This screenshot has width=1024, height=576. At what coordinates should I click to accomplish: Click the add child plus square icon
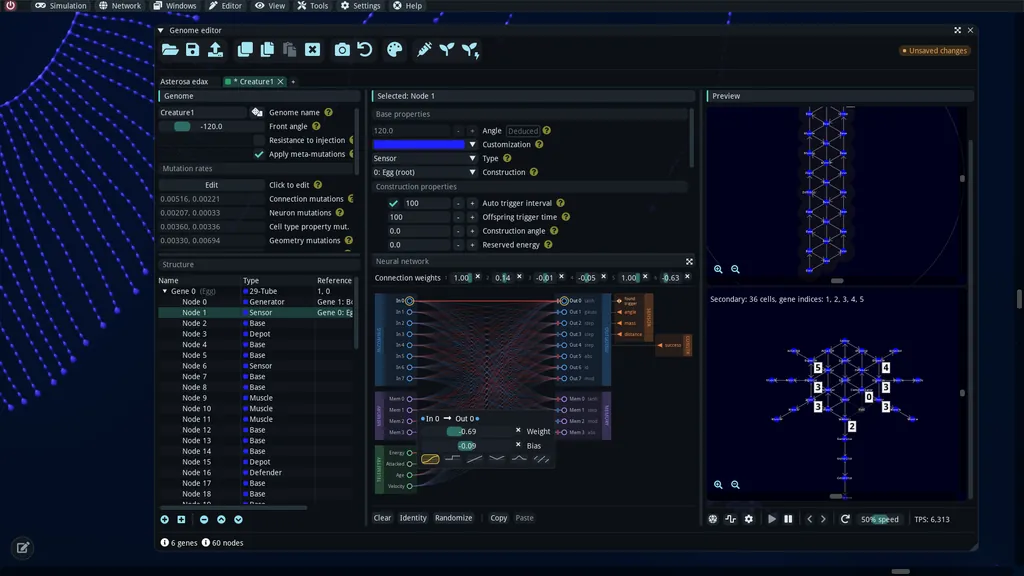coord(181,519)
